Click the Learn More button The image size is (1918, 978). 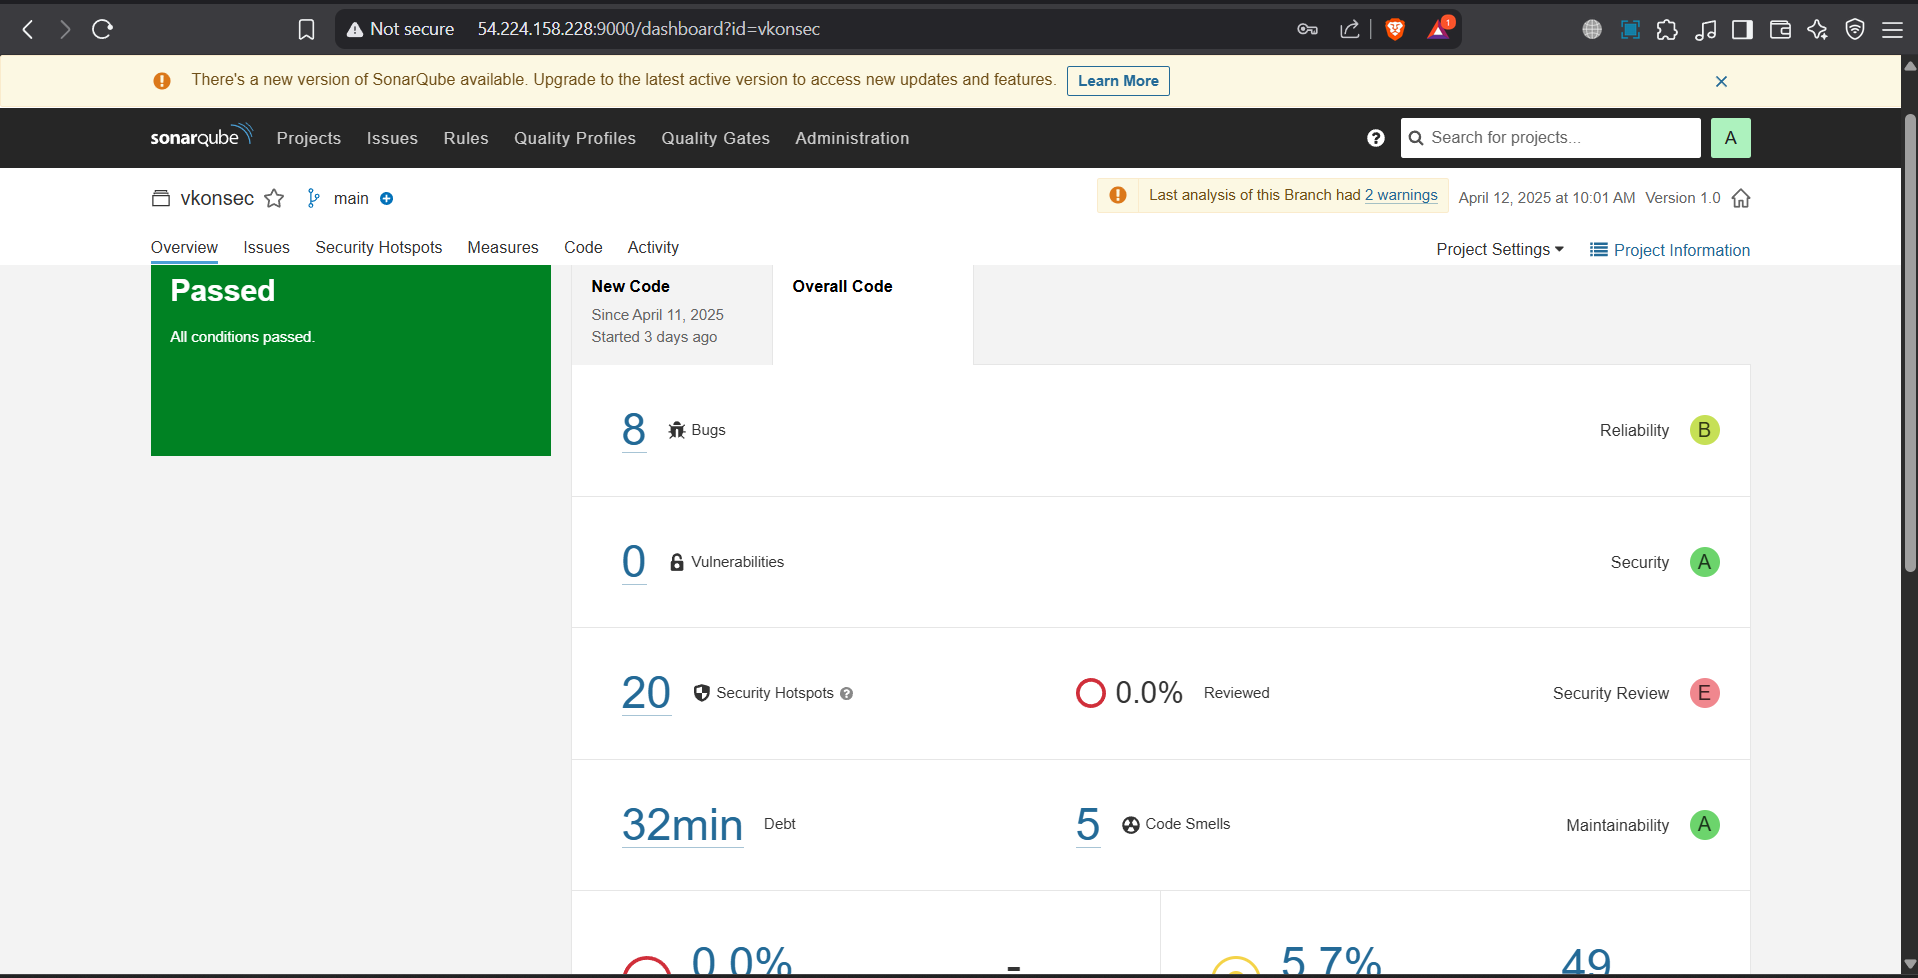coord(1118,81)
